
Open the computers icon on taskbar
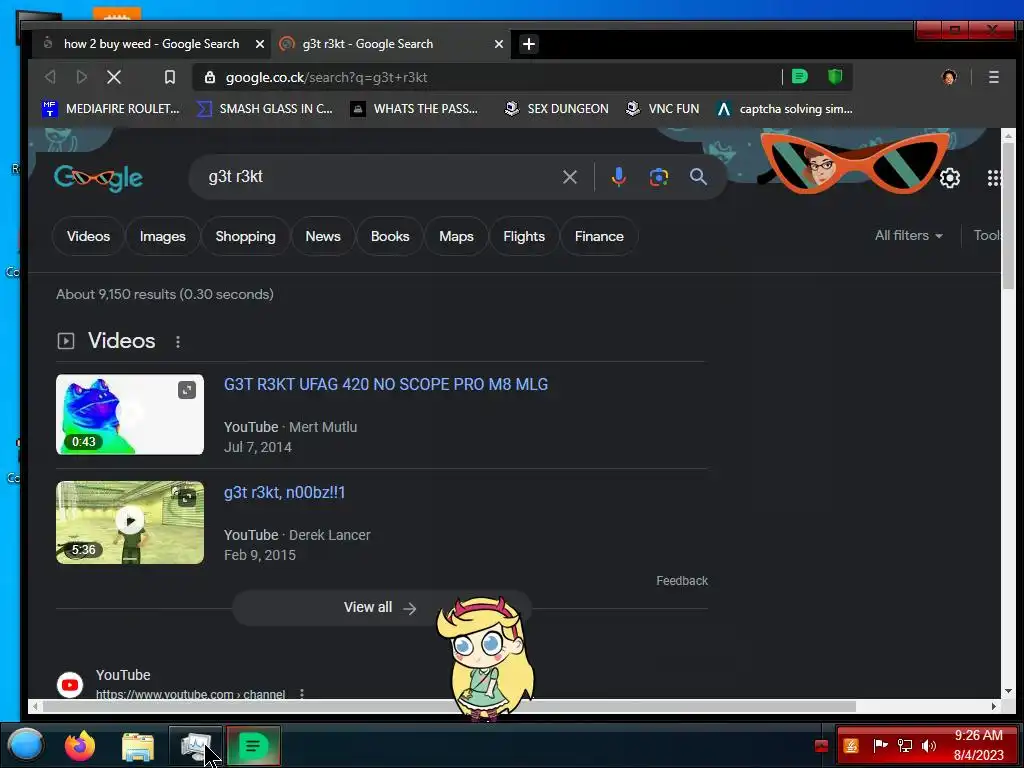(x=195, y=745)
